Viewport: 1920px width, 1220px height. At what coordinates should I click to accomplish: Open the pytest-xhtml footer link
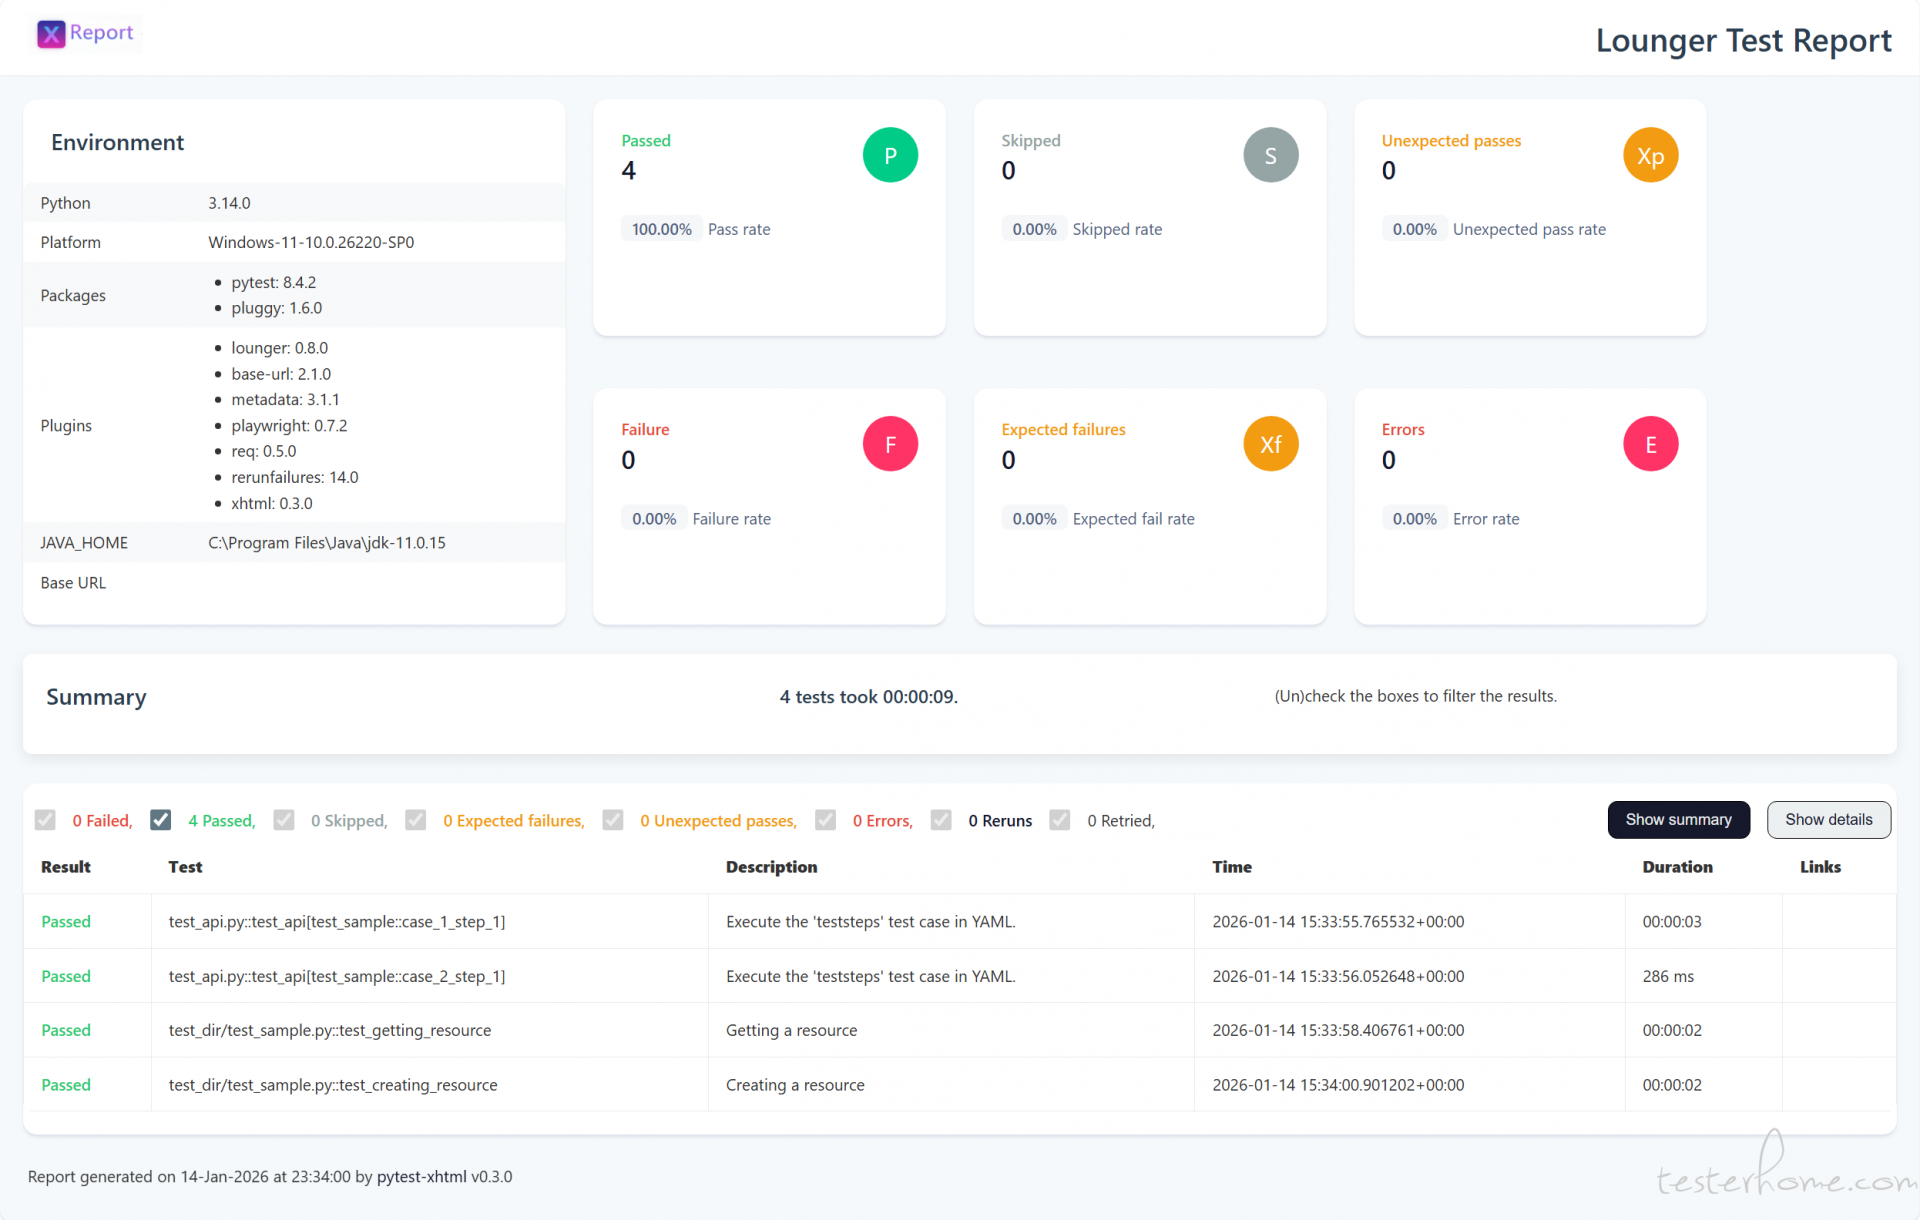[x=421, y=1177]
